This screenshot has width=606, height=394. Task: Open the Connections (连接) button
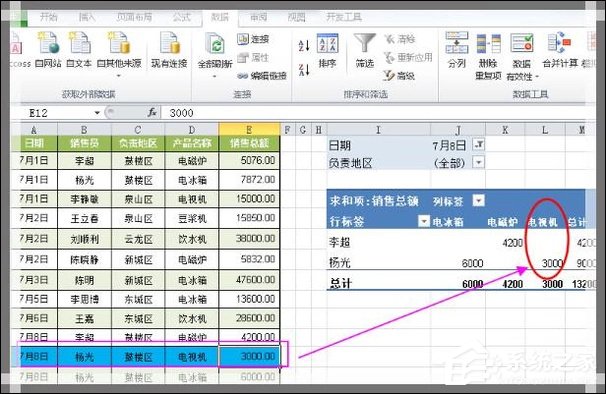[253, 39]
